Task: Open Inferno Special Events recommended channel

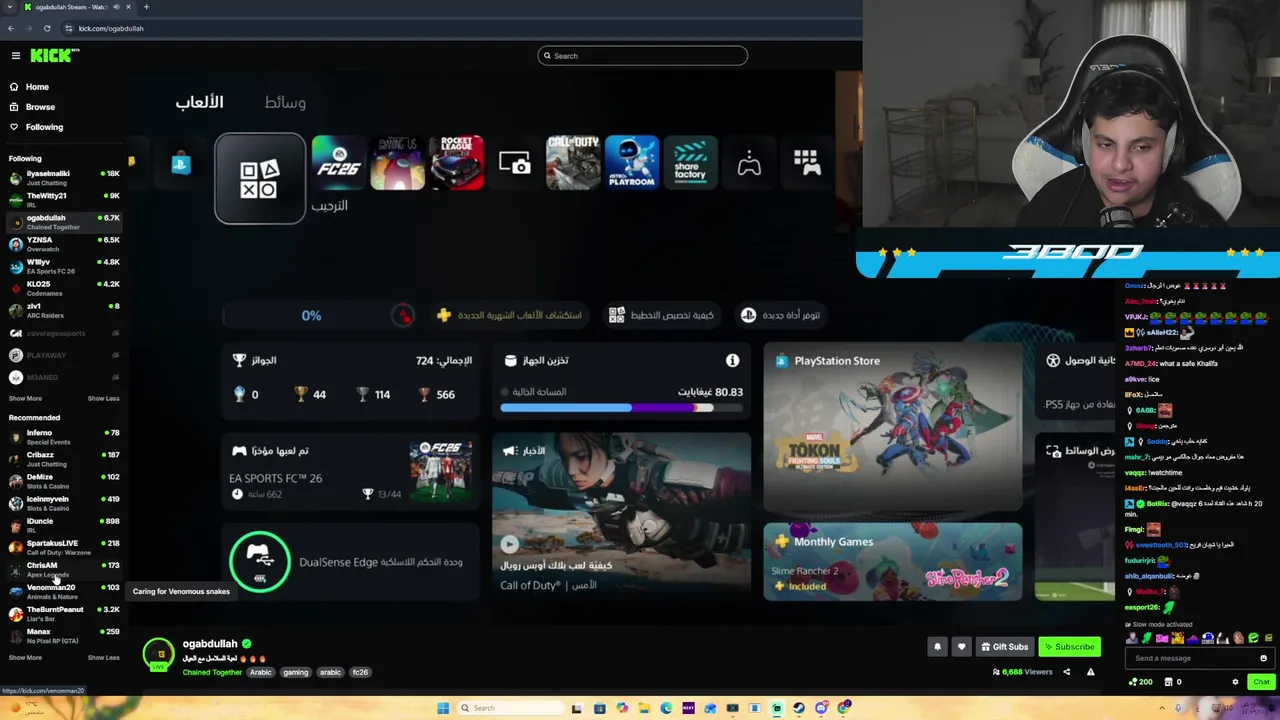Action: pos(63,436)
